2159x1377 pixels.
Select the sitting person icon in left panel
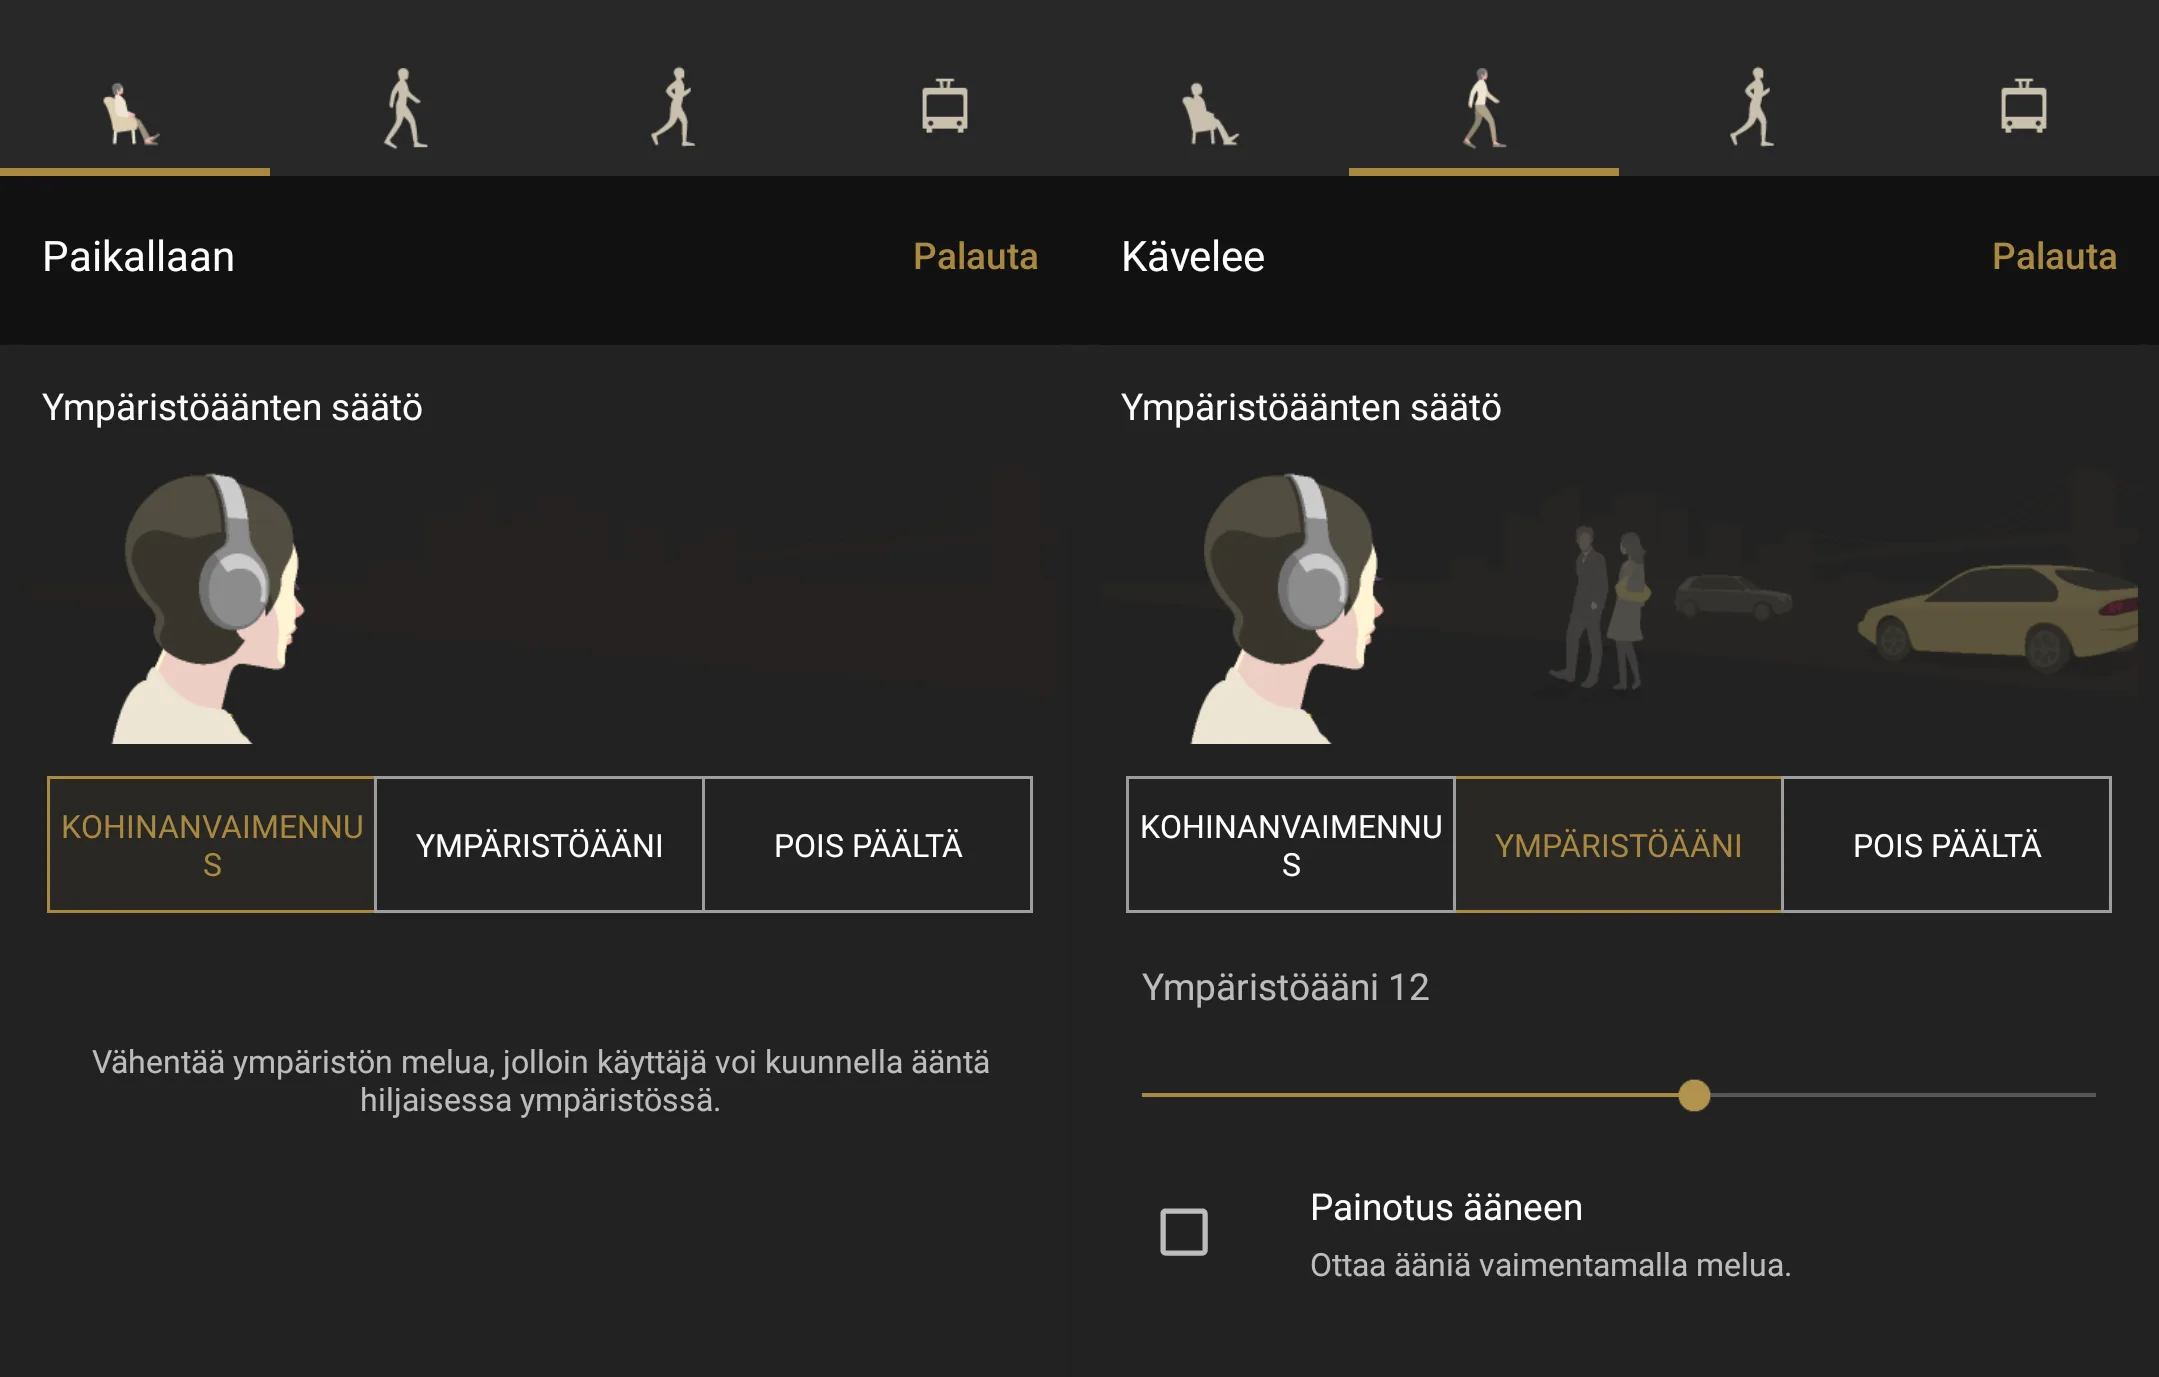[132, 112]
